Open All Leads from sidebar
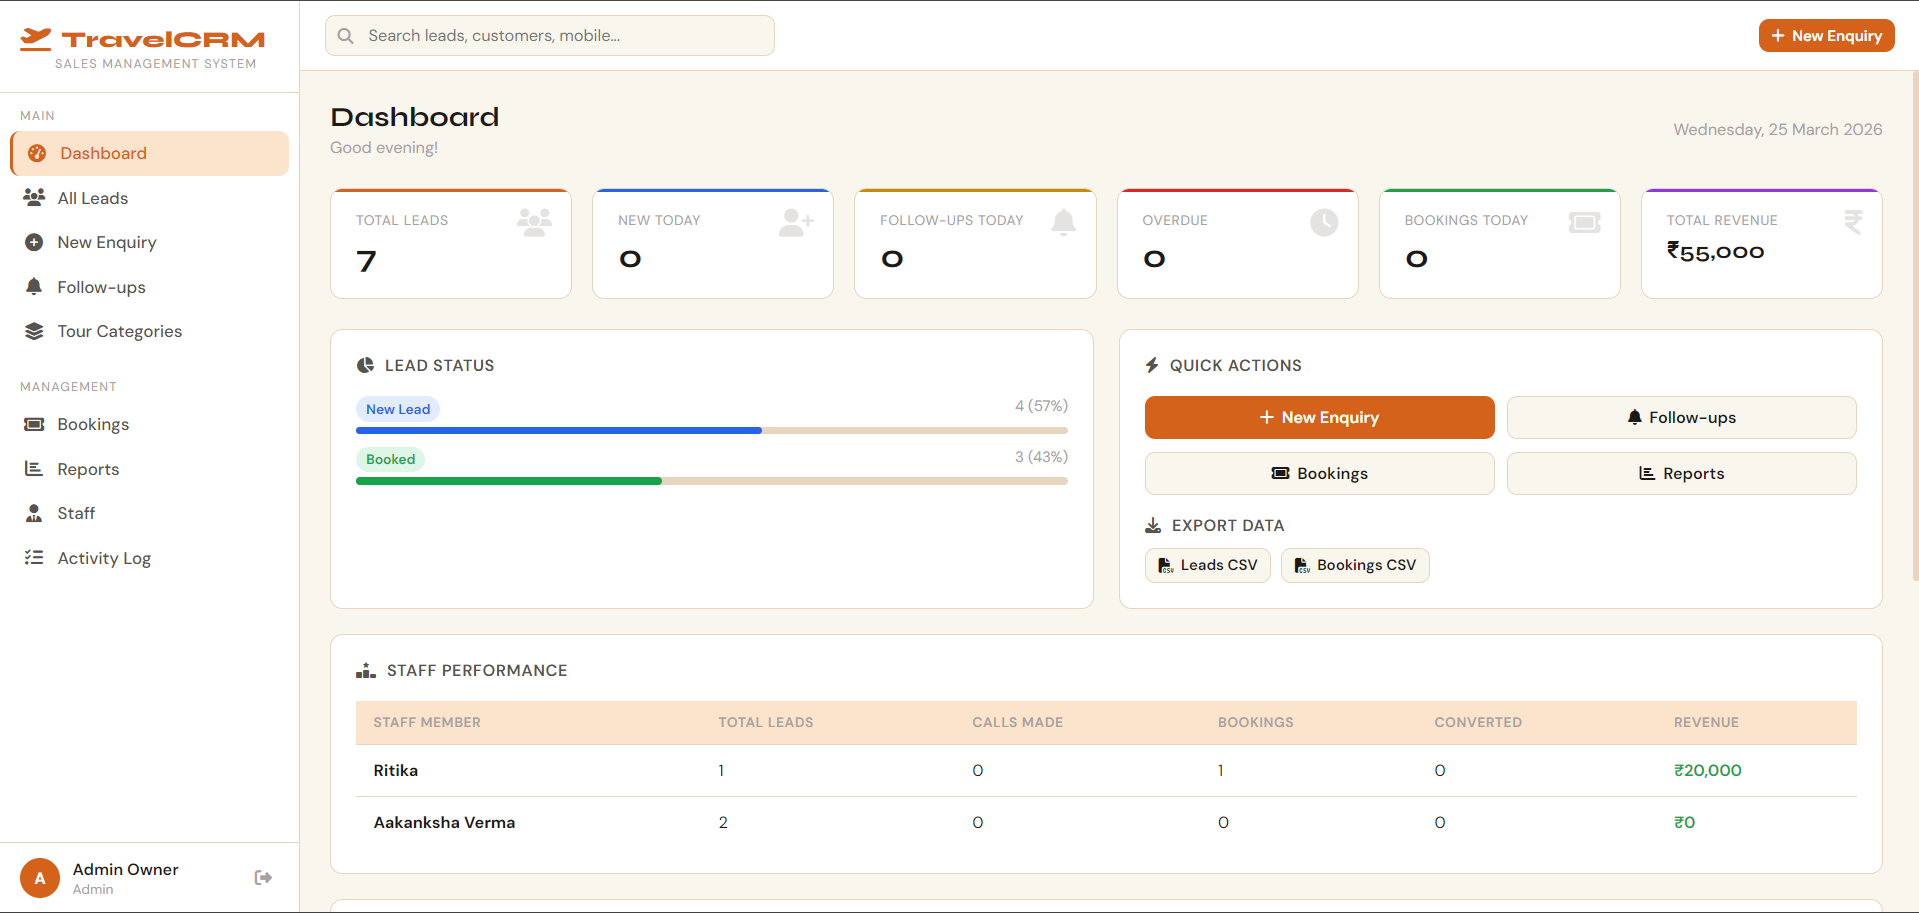The image size is (1919, 913). click(150, 198)
